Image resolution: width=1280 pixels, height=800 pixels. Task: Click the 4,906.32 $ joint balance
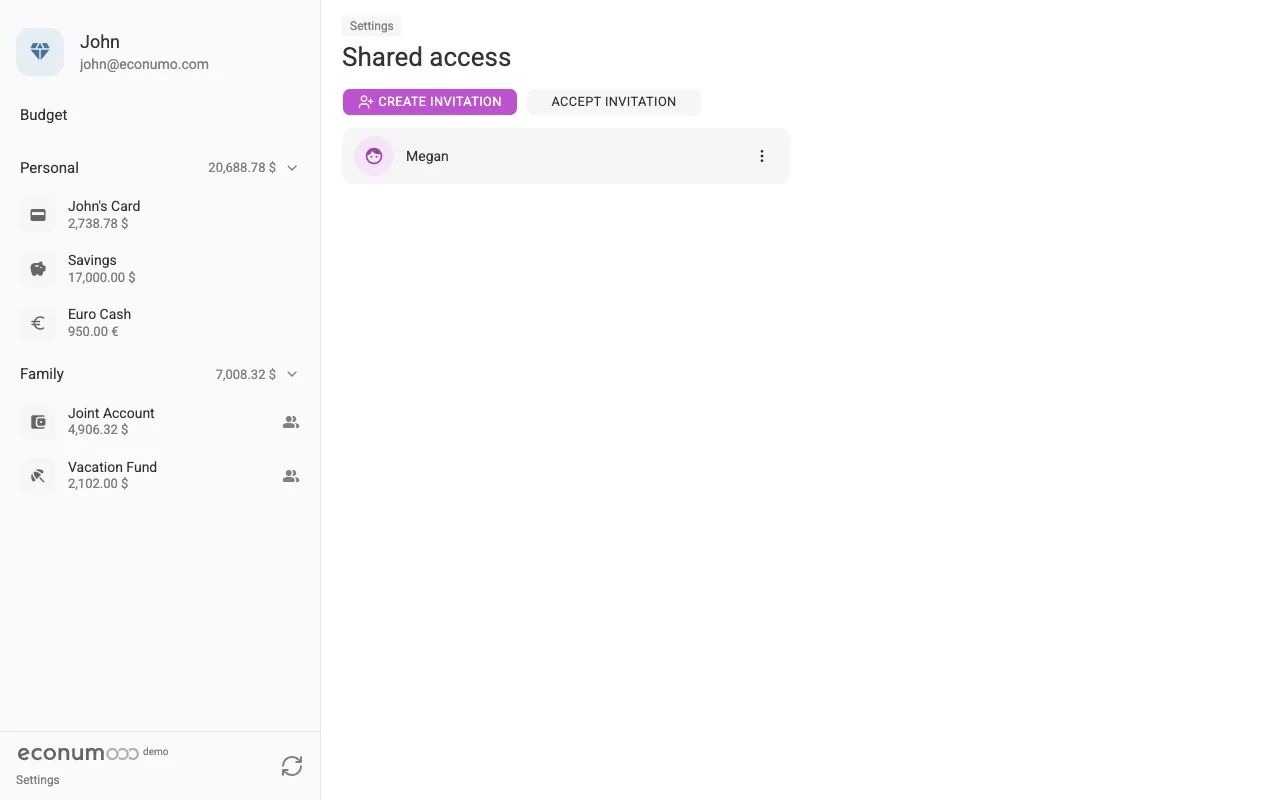[98, 430]
